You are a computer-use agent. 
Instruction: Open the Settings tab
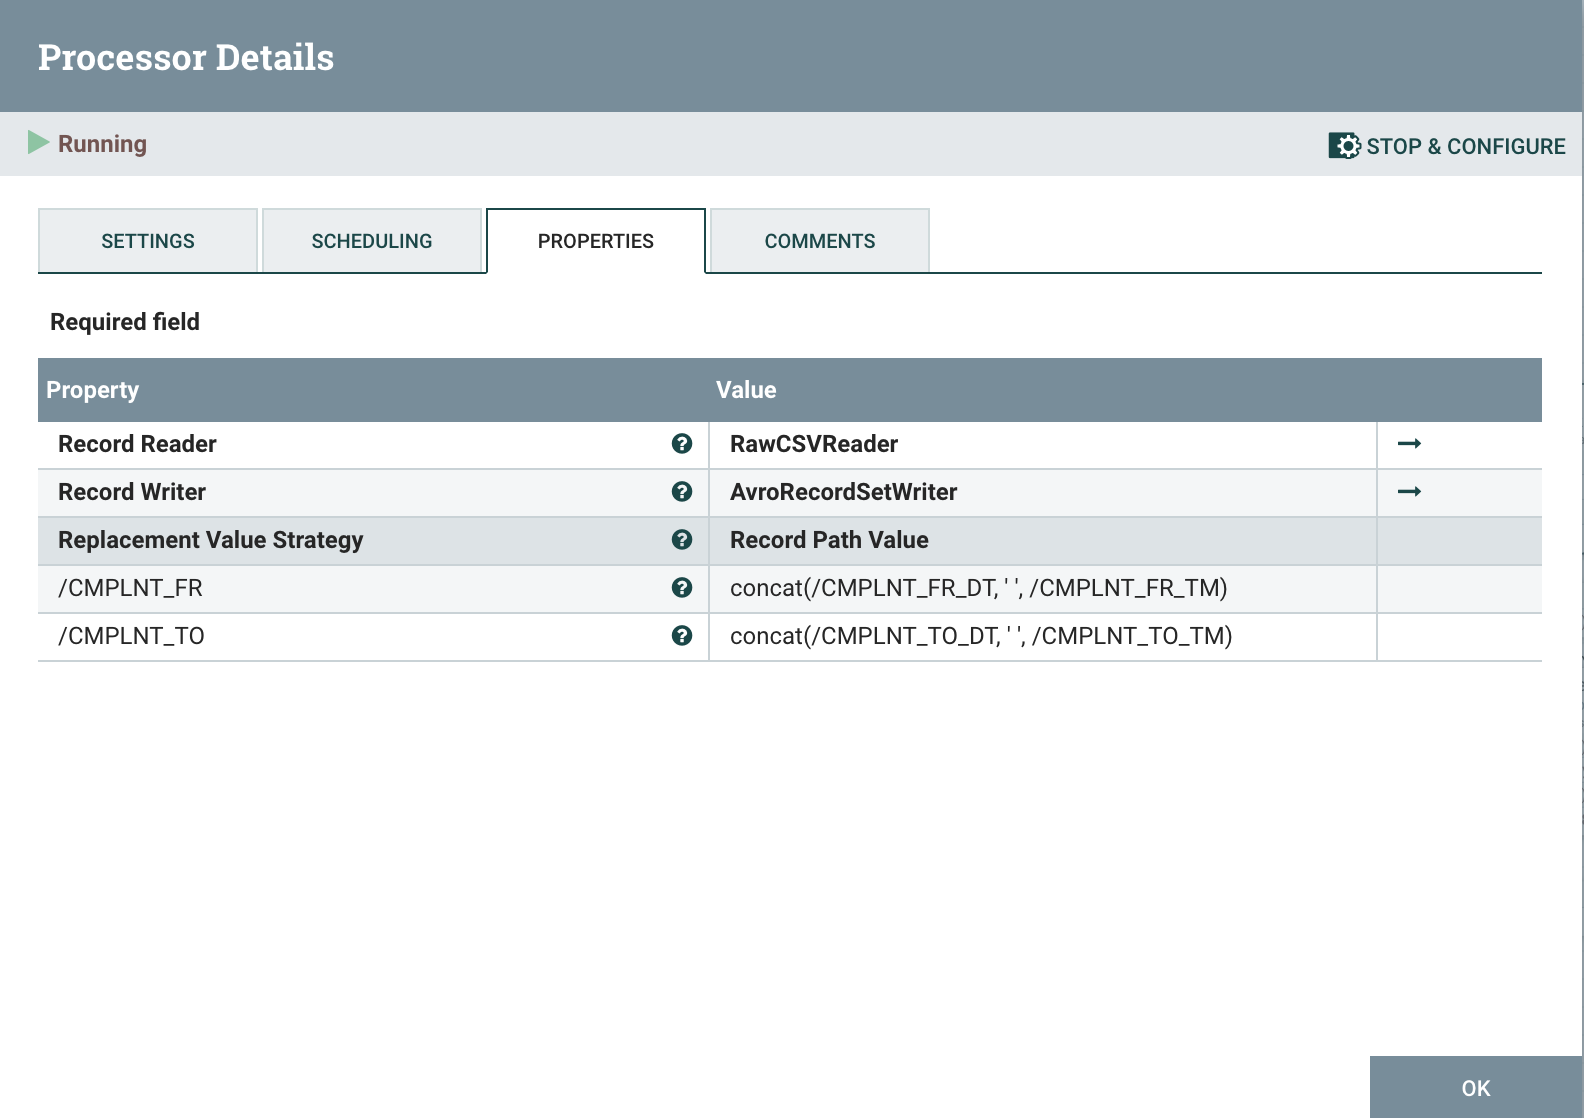[148, 241]
